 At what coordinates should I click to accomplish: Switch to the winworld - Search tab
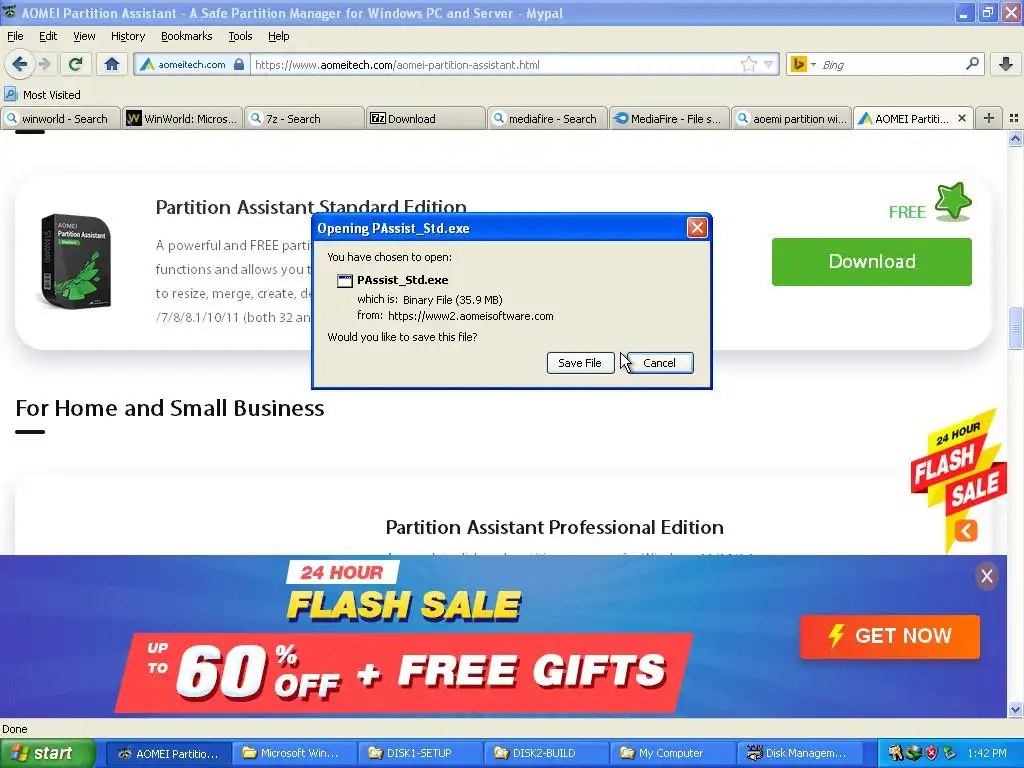tap(61, 118)
